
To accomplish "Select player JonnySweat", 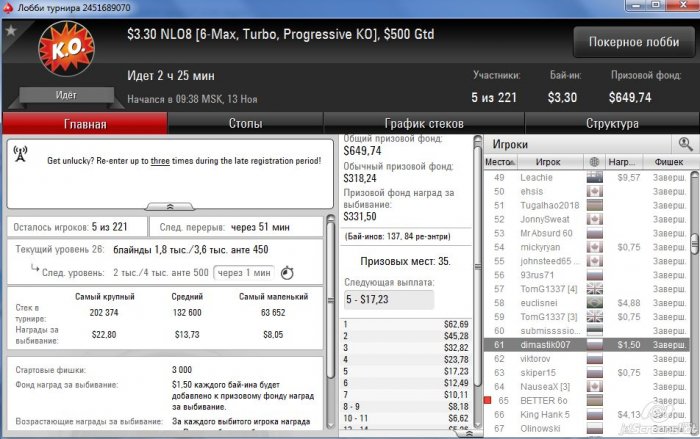I will [x=545, y=219].
